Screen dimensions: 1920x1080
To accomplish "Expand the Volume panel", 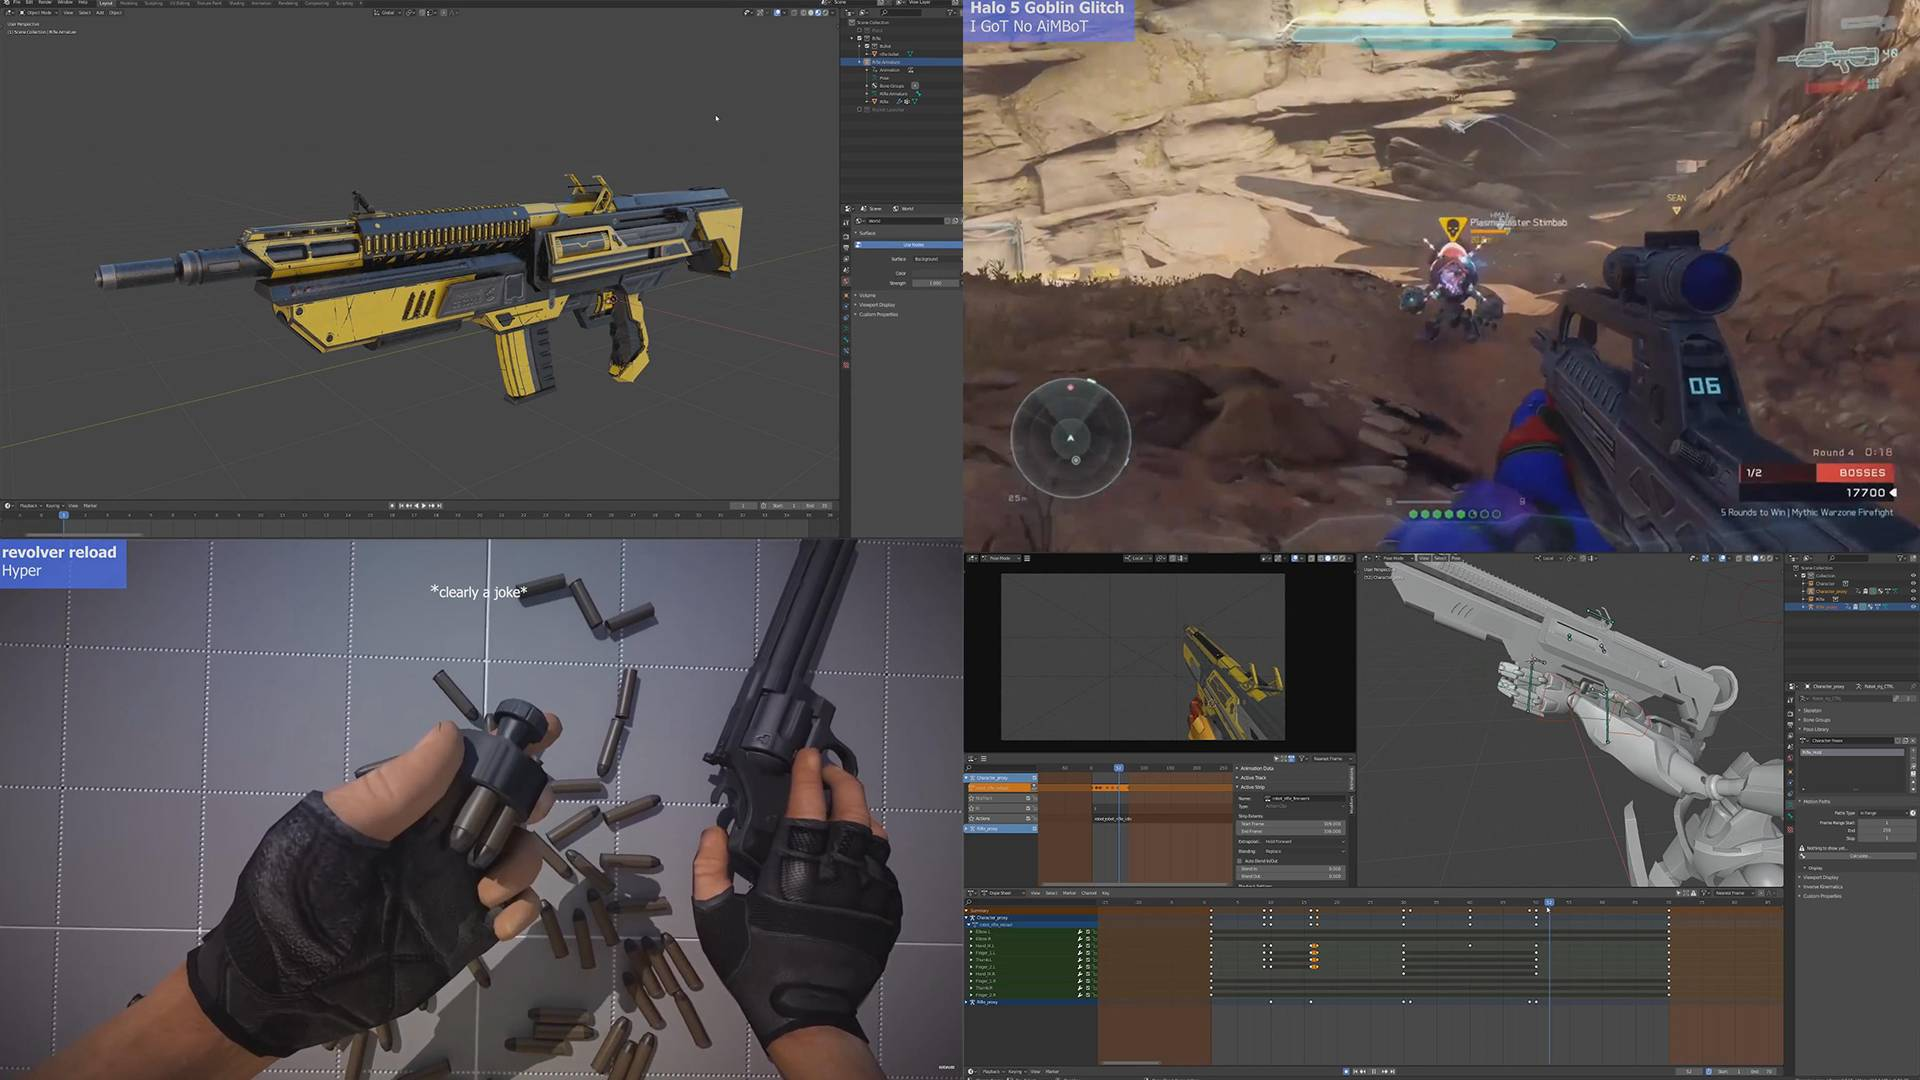I will click(866, 295).
